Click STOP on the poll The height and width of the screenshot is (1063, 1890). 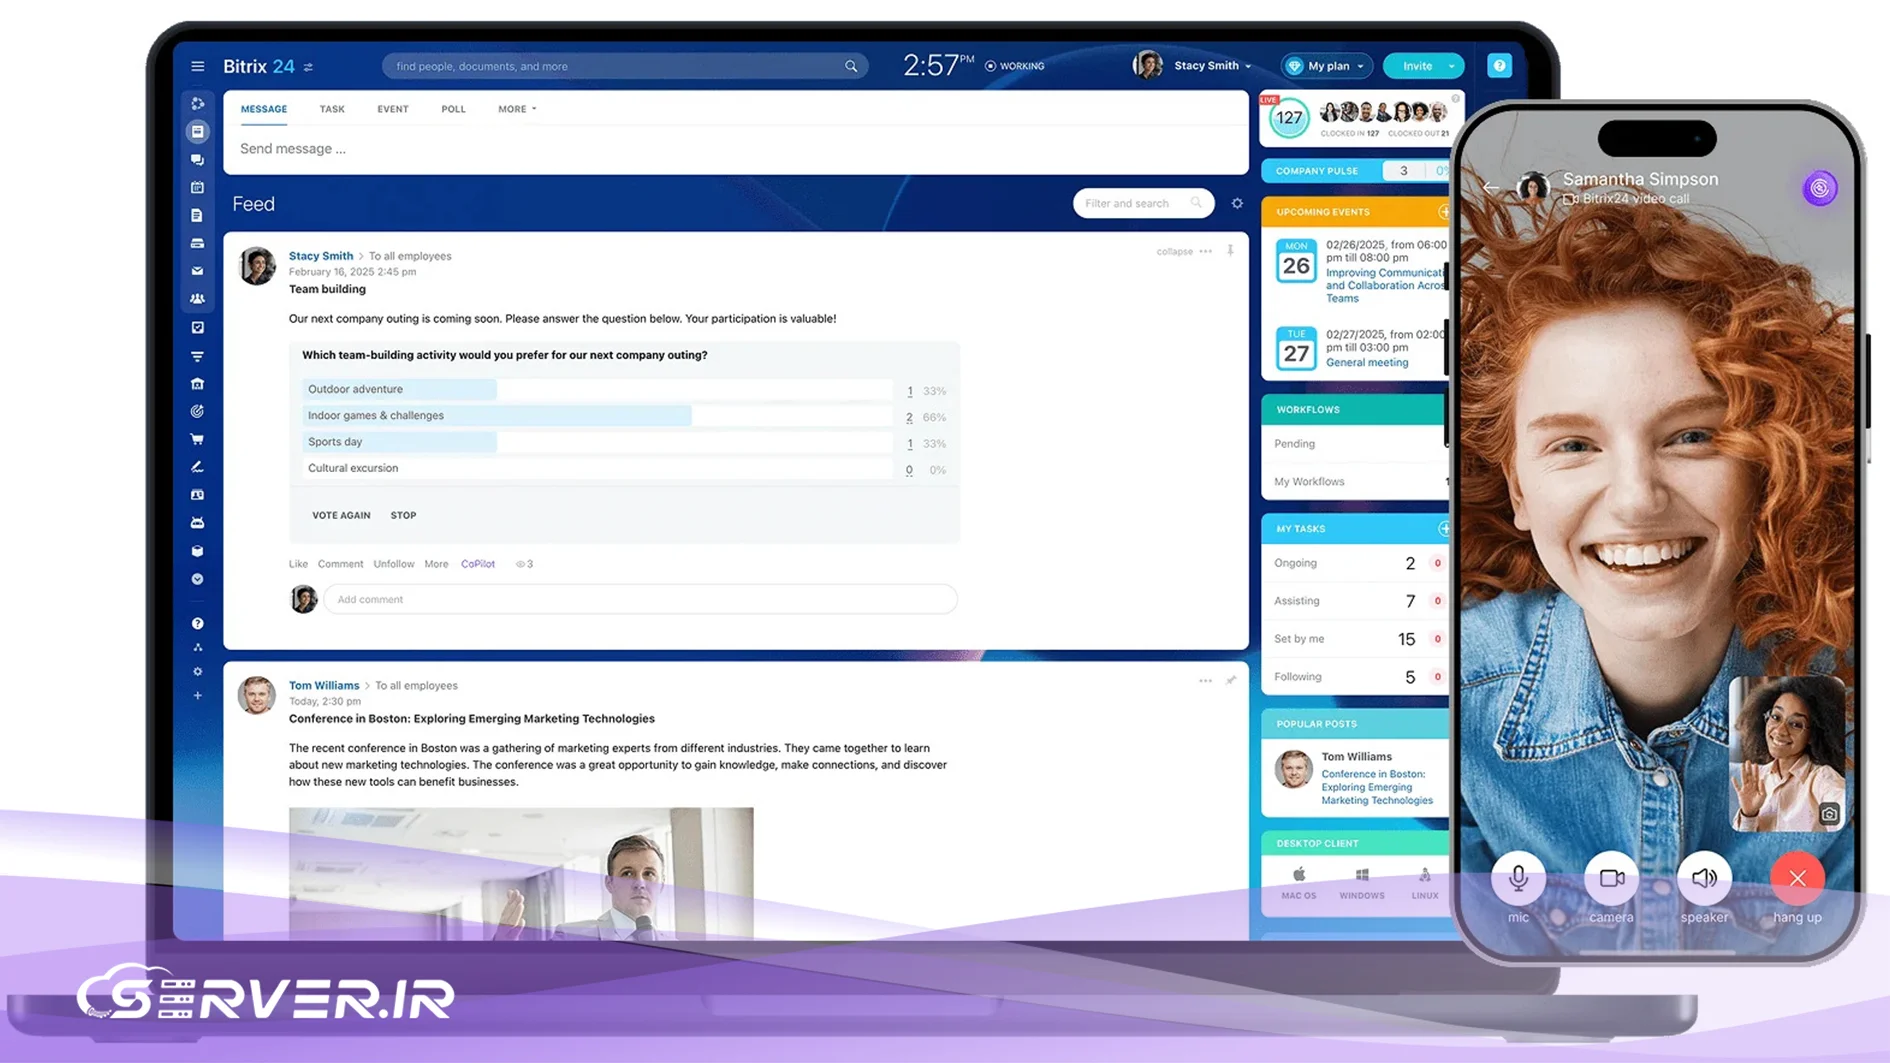coord(403,515)
